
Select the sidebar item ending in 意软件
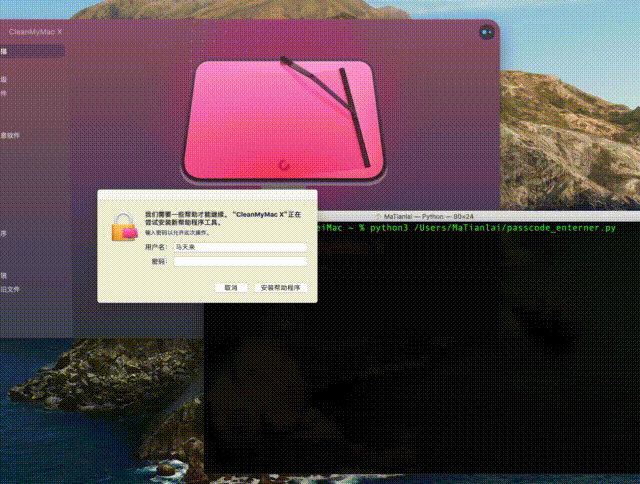pyautogui.click(x=10, y=135)
